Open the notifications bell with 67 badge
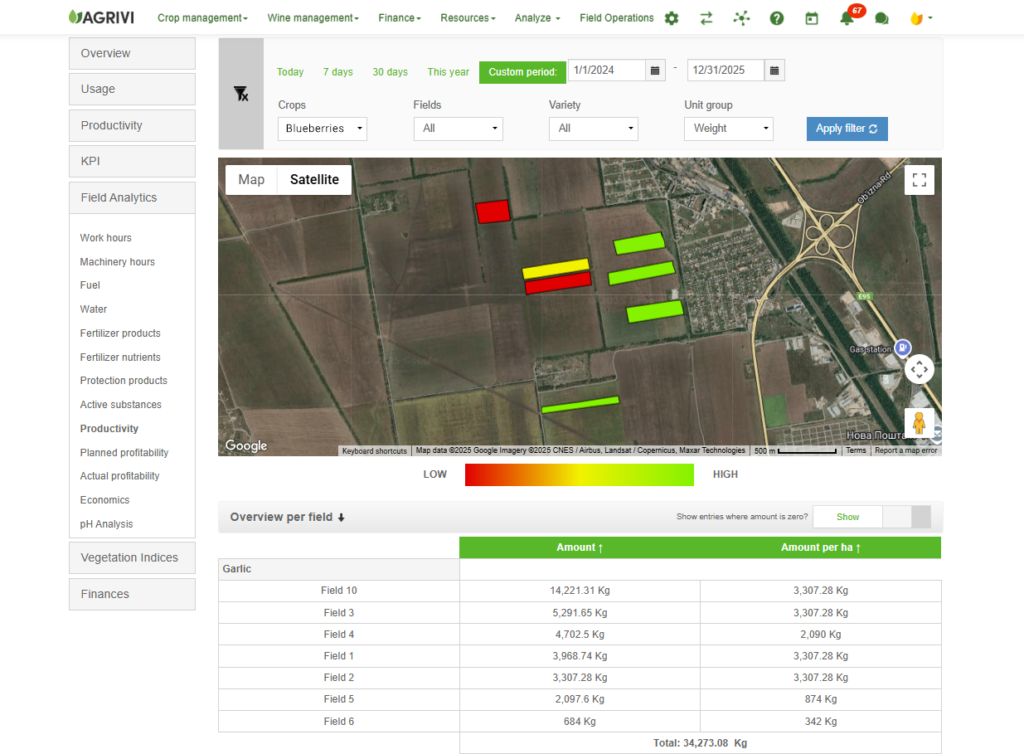The image size is (1024, 754). (847, 18)
